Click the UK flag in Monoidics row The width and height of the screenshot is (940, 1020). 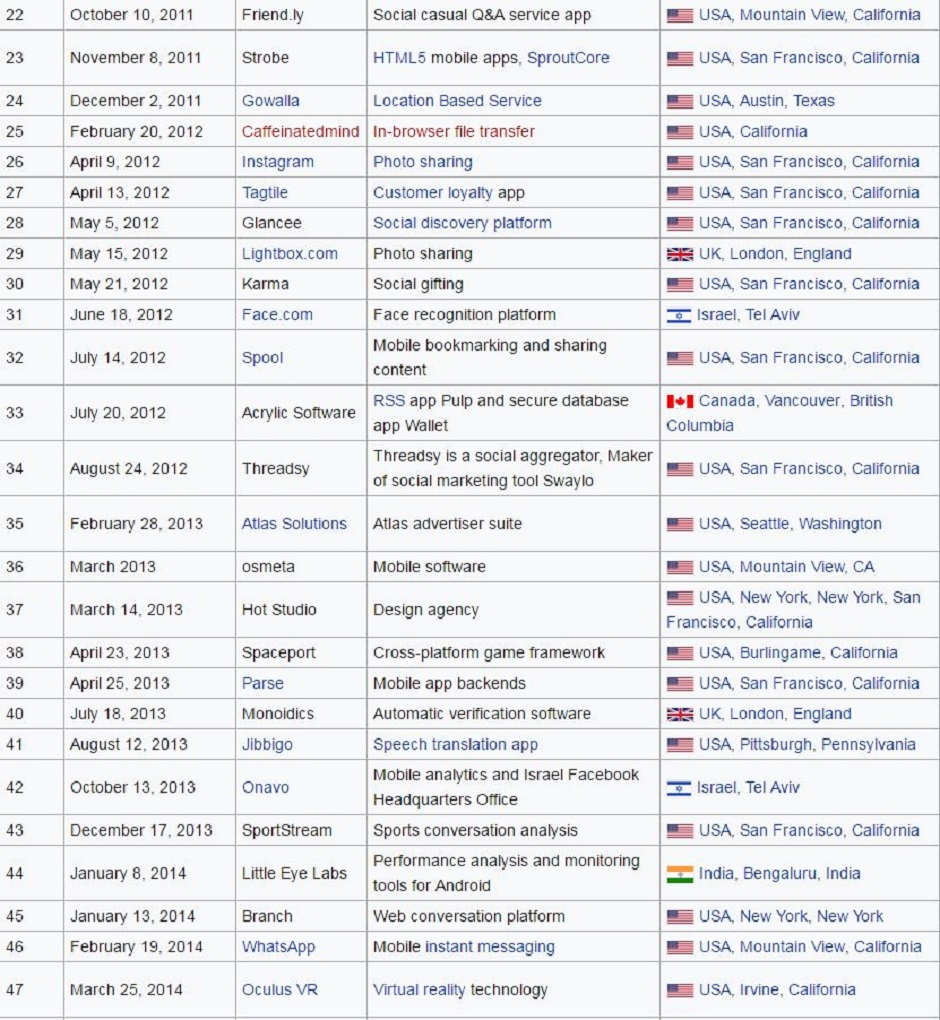680,714
